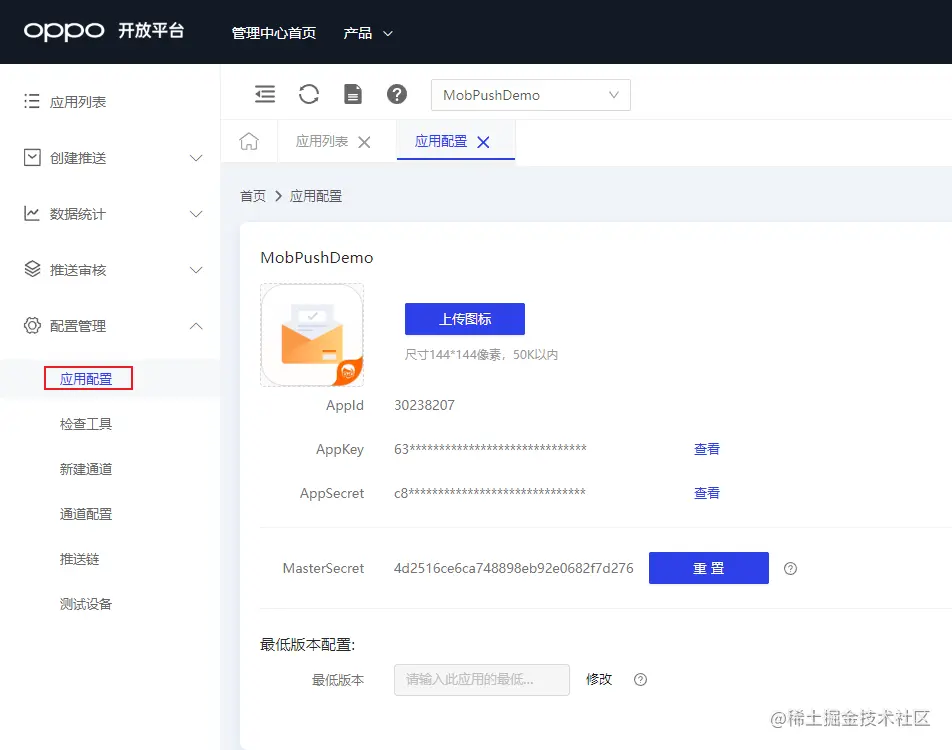Collapse the sidebar using the indent icon
The width and height of the screenshot is (952, 750).
pyautogui.click(x=264, y=94)
